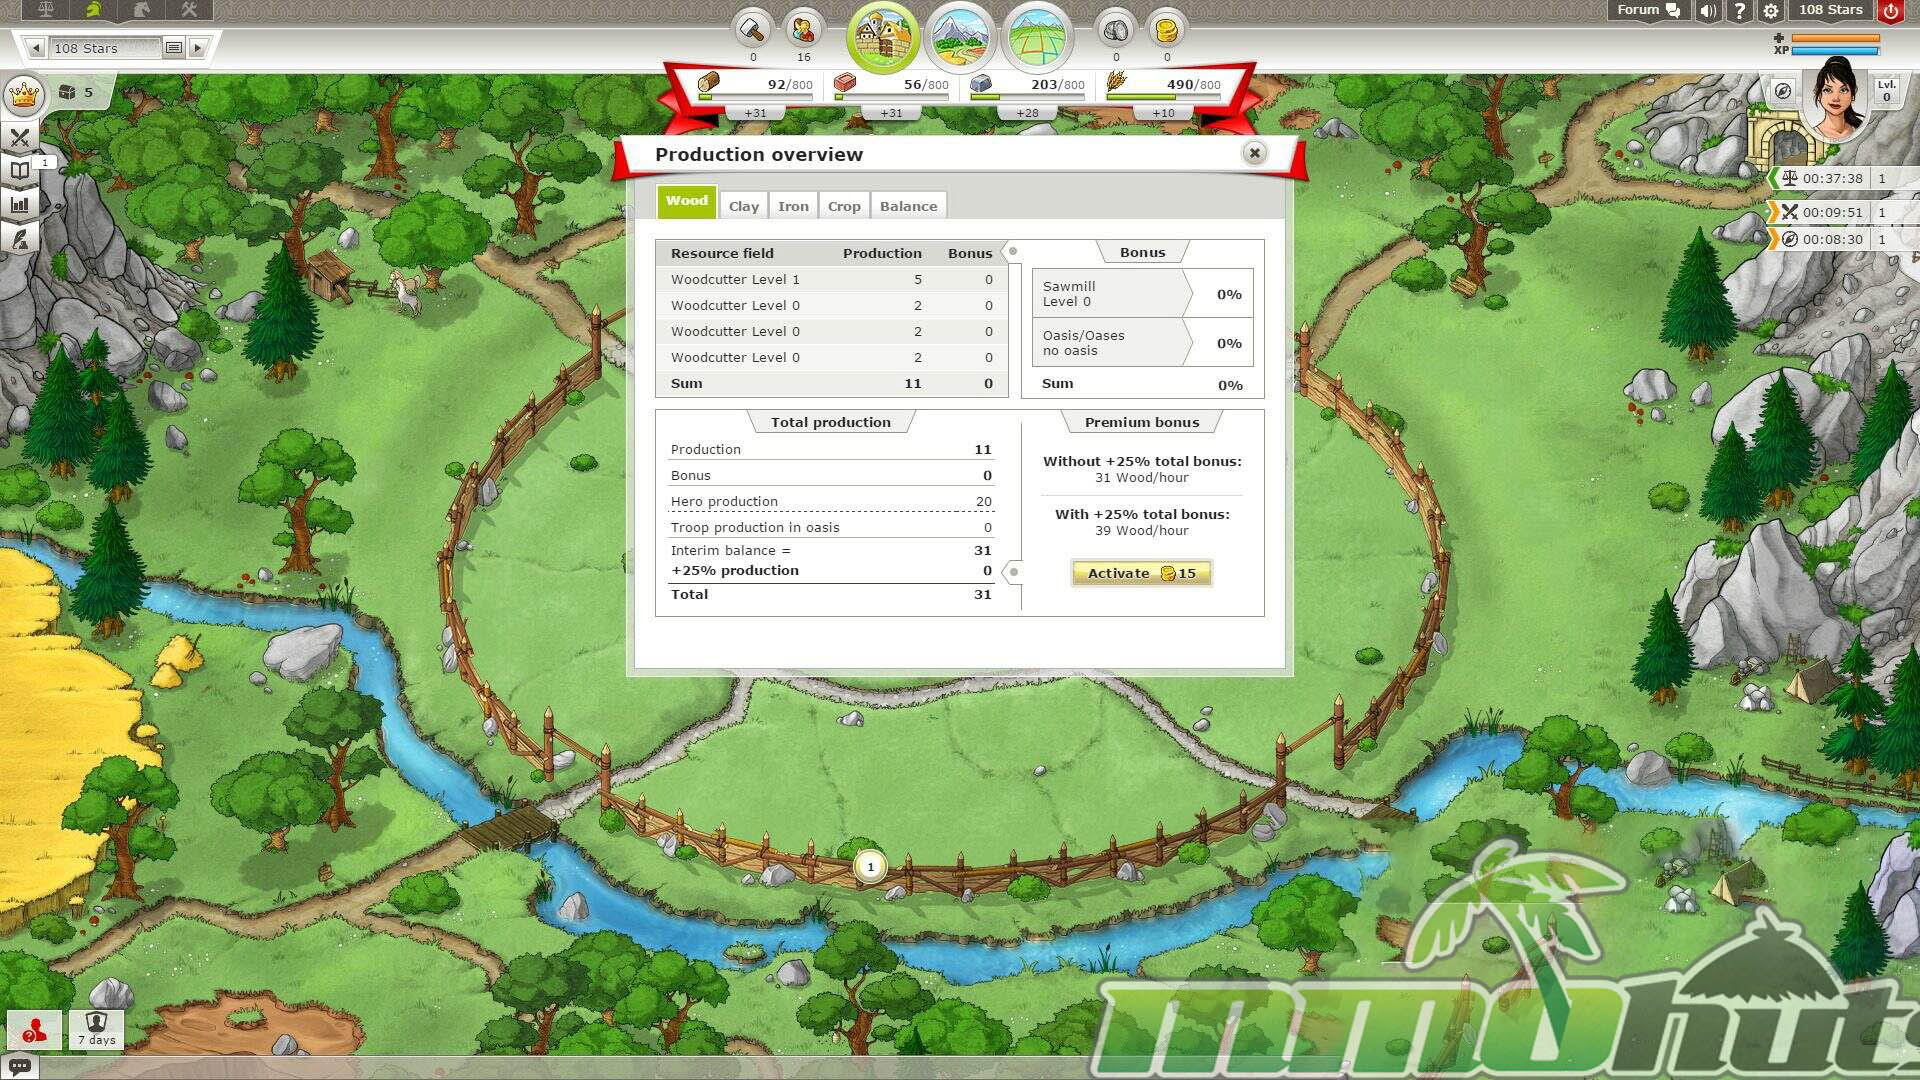Click the wood storage progress bar
This screenshot has height=1080, width=1920.
pyautogui.click(x=755, y=97)
